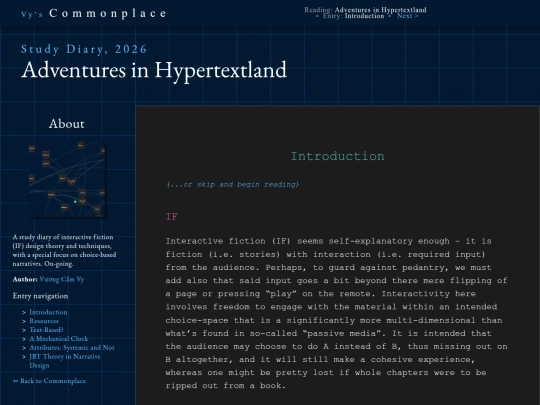The height and width of the screenshot is (405, 540).
Task: Open Vy's Commonplace site title link
Action: [x=94, y=13]
